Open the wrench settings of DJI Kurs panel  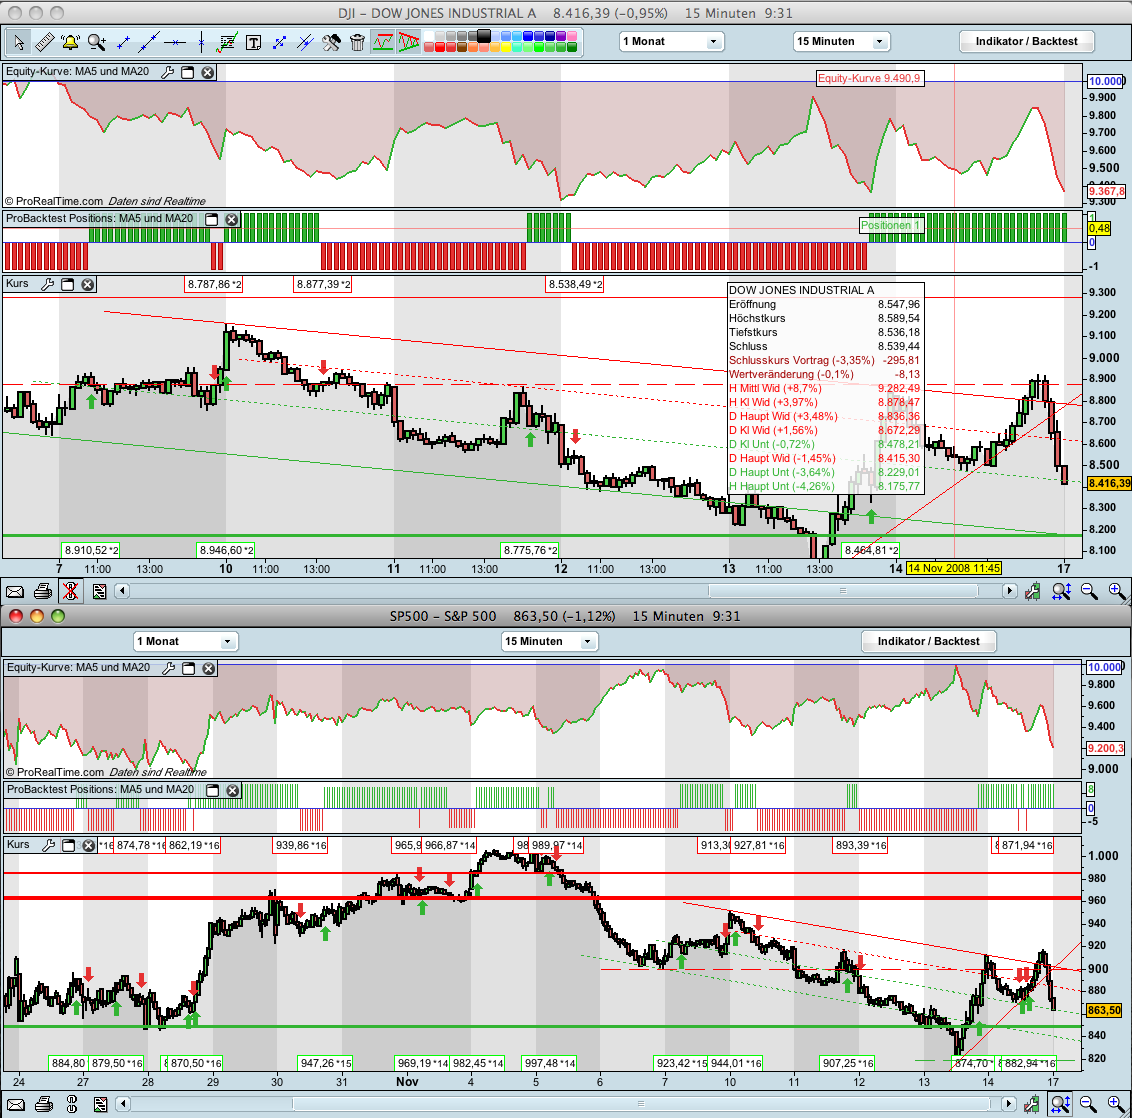48,284
